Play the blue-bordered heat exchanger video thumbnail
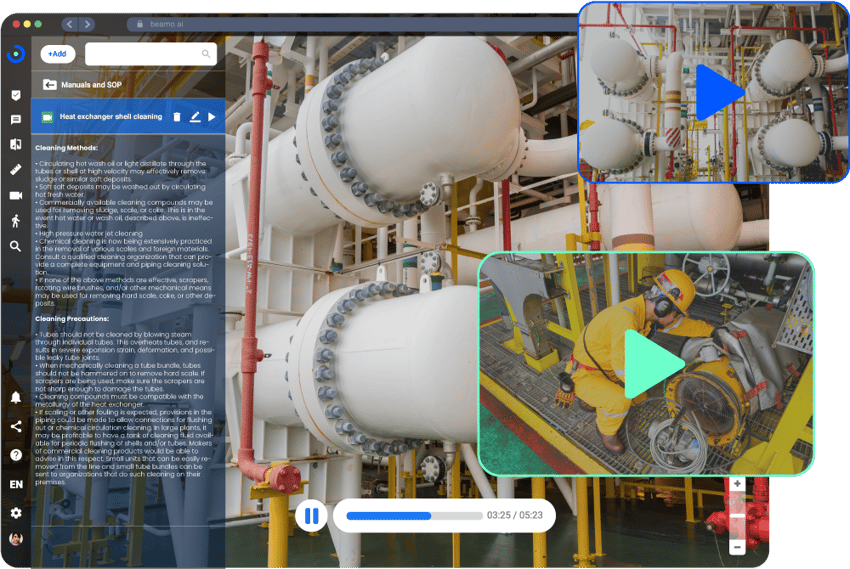Image resolution: width=850 pixels, height=569 pixels. pyautogui.click(x=718, y=92)
